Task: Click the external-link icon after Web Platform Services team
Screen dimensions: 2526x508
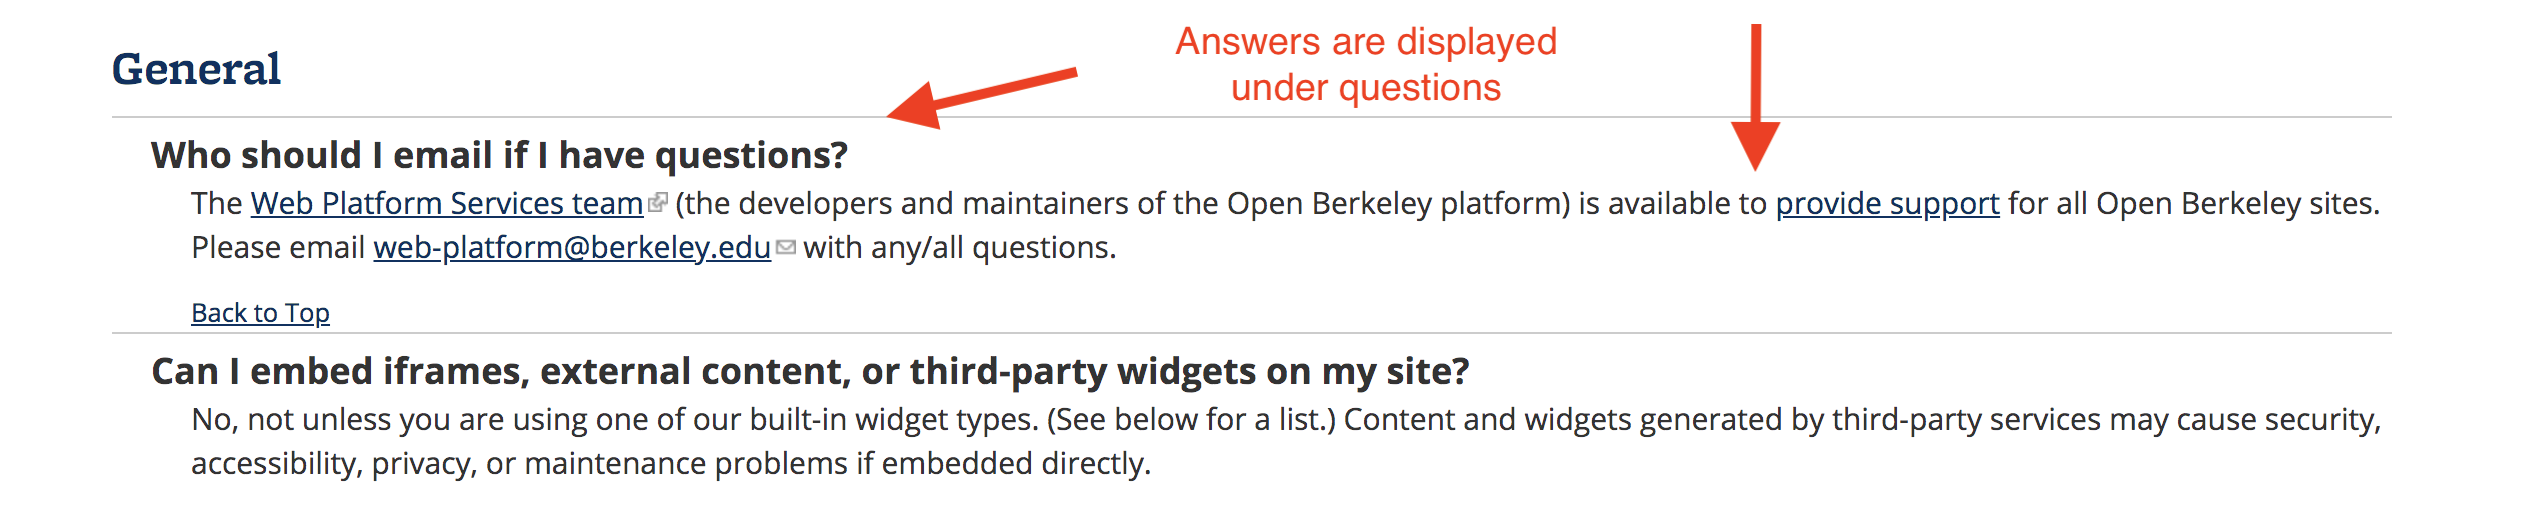Action: click(x=657, y=203)
